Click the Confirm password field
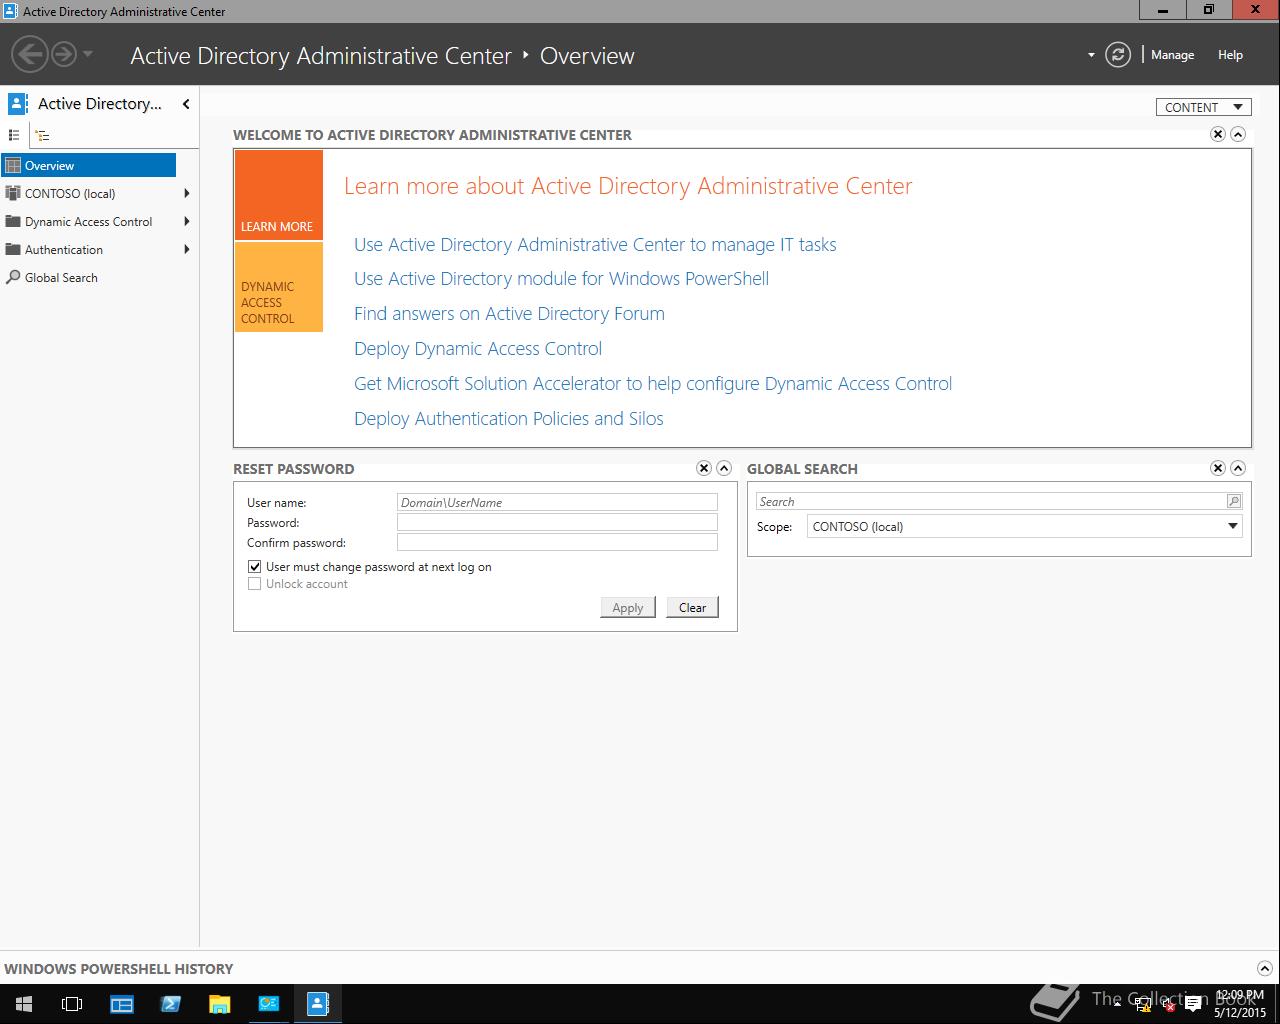The width and height of the screenshot is (1280, 1024). [x=557, y=542]
